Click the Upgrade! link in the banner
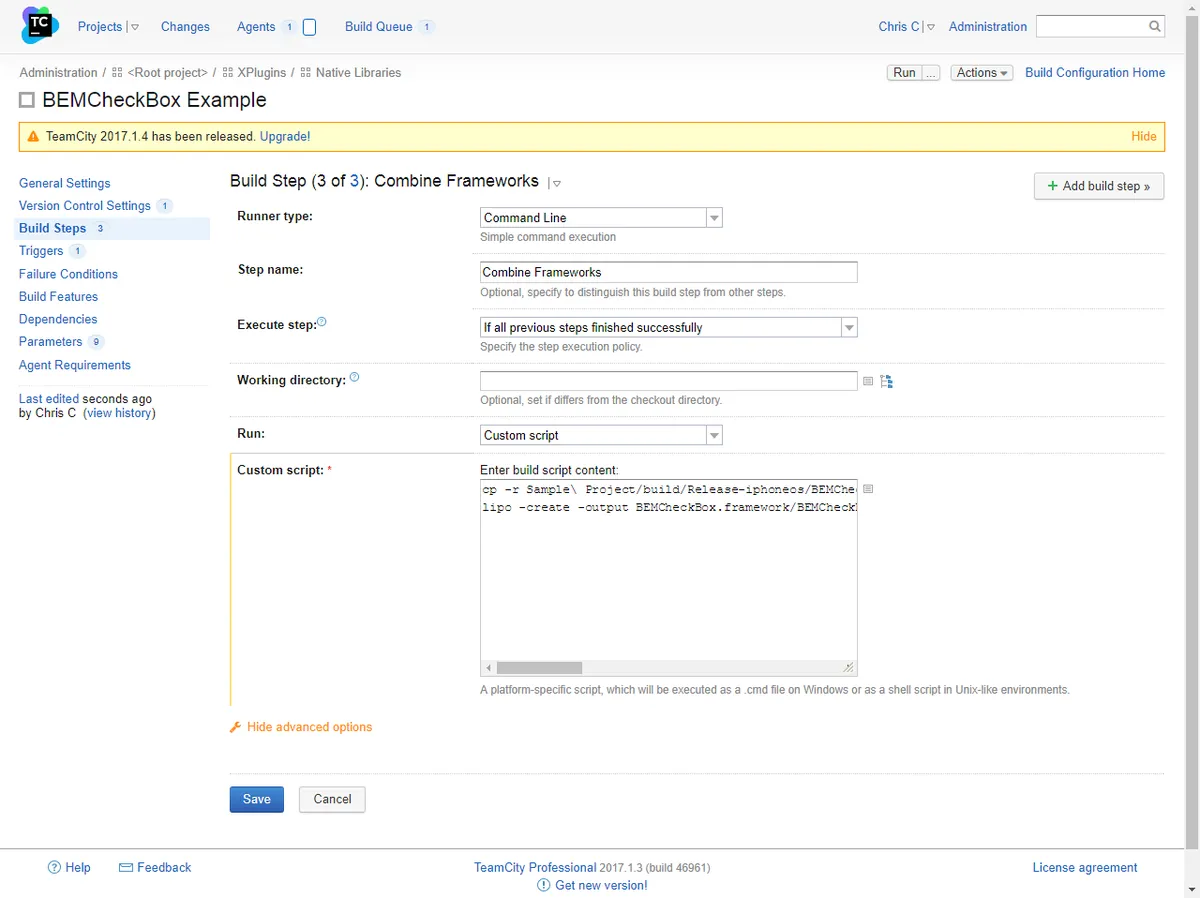 (x=285, y=137)
